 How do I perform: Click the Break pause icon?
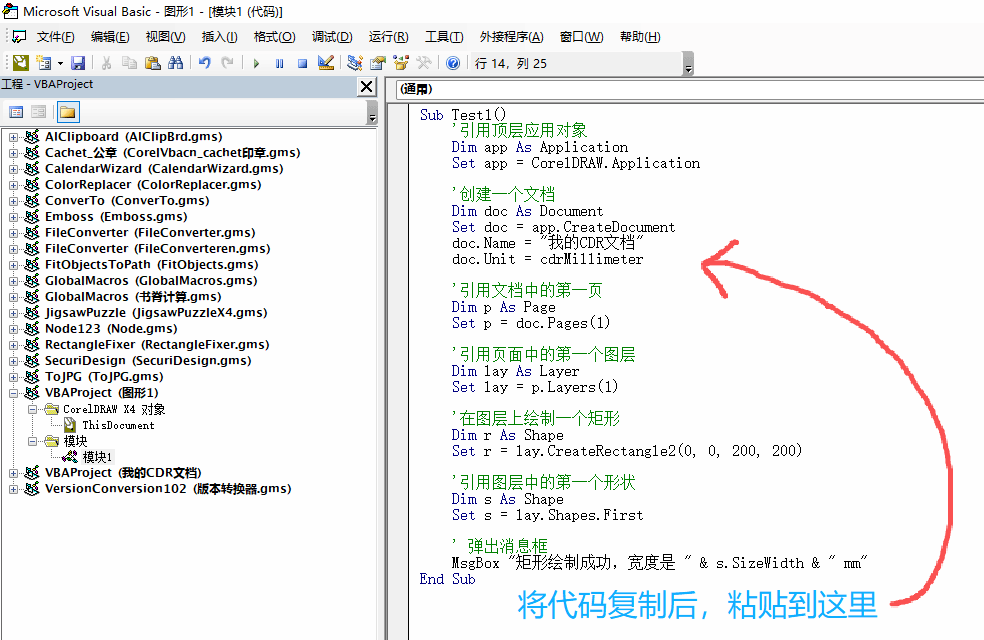pyautogui.click(x=278, y=63)
